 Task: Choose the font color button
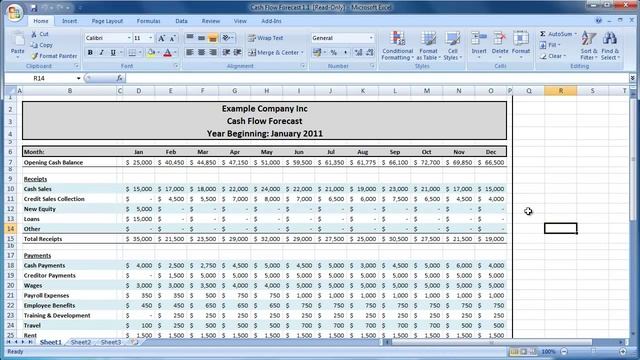point(167,53)
